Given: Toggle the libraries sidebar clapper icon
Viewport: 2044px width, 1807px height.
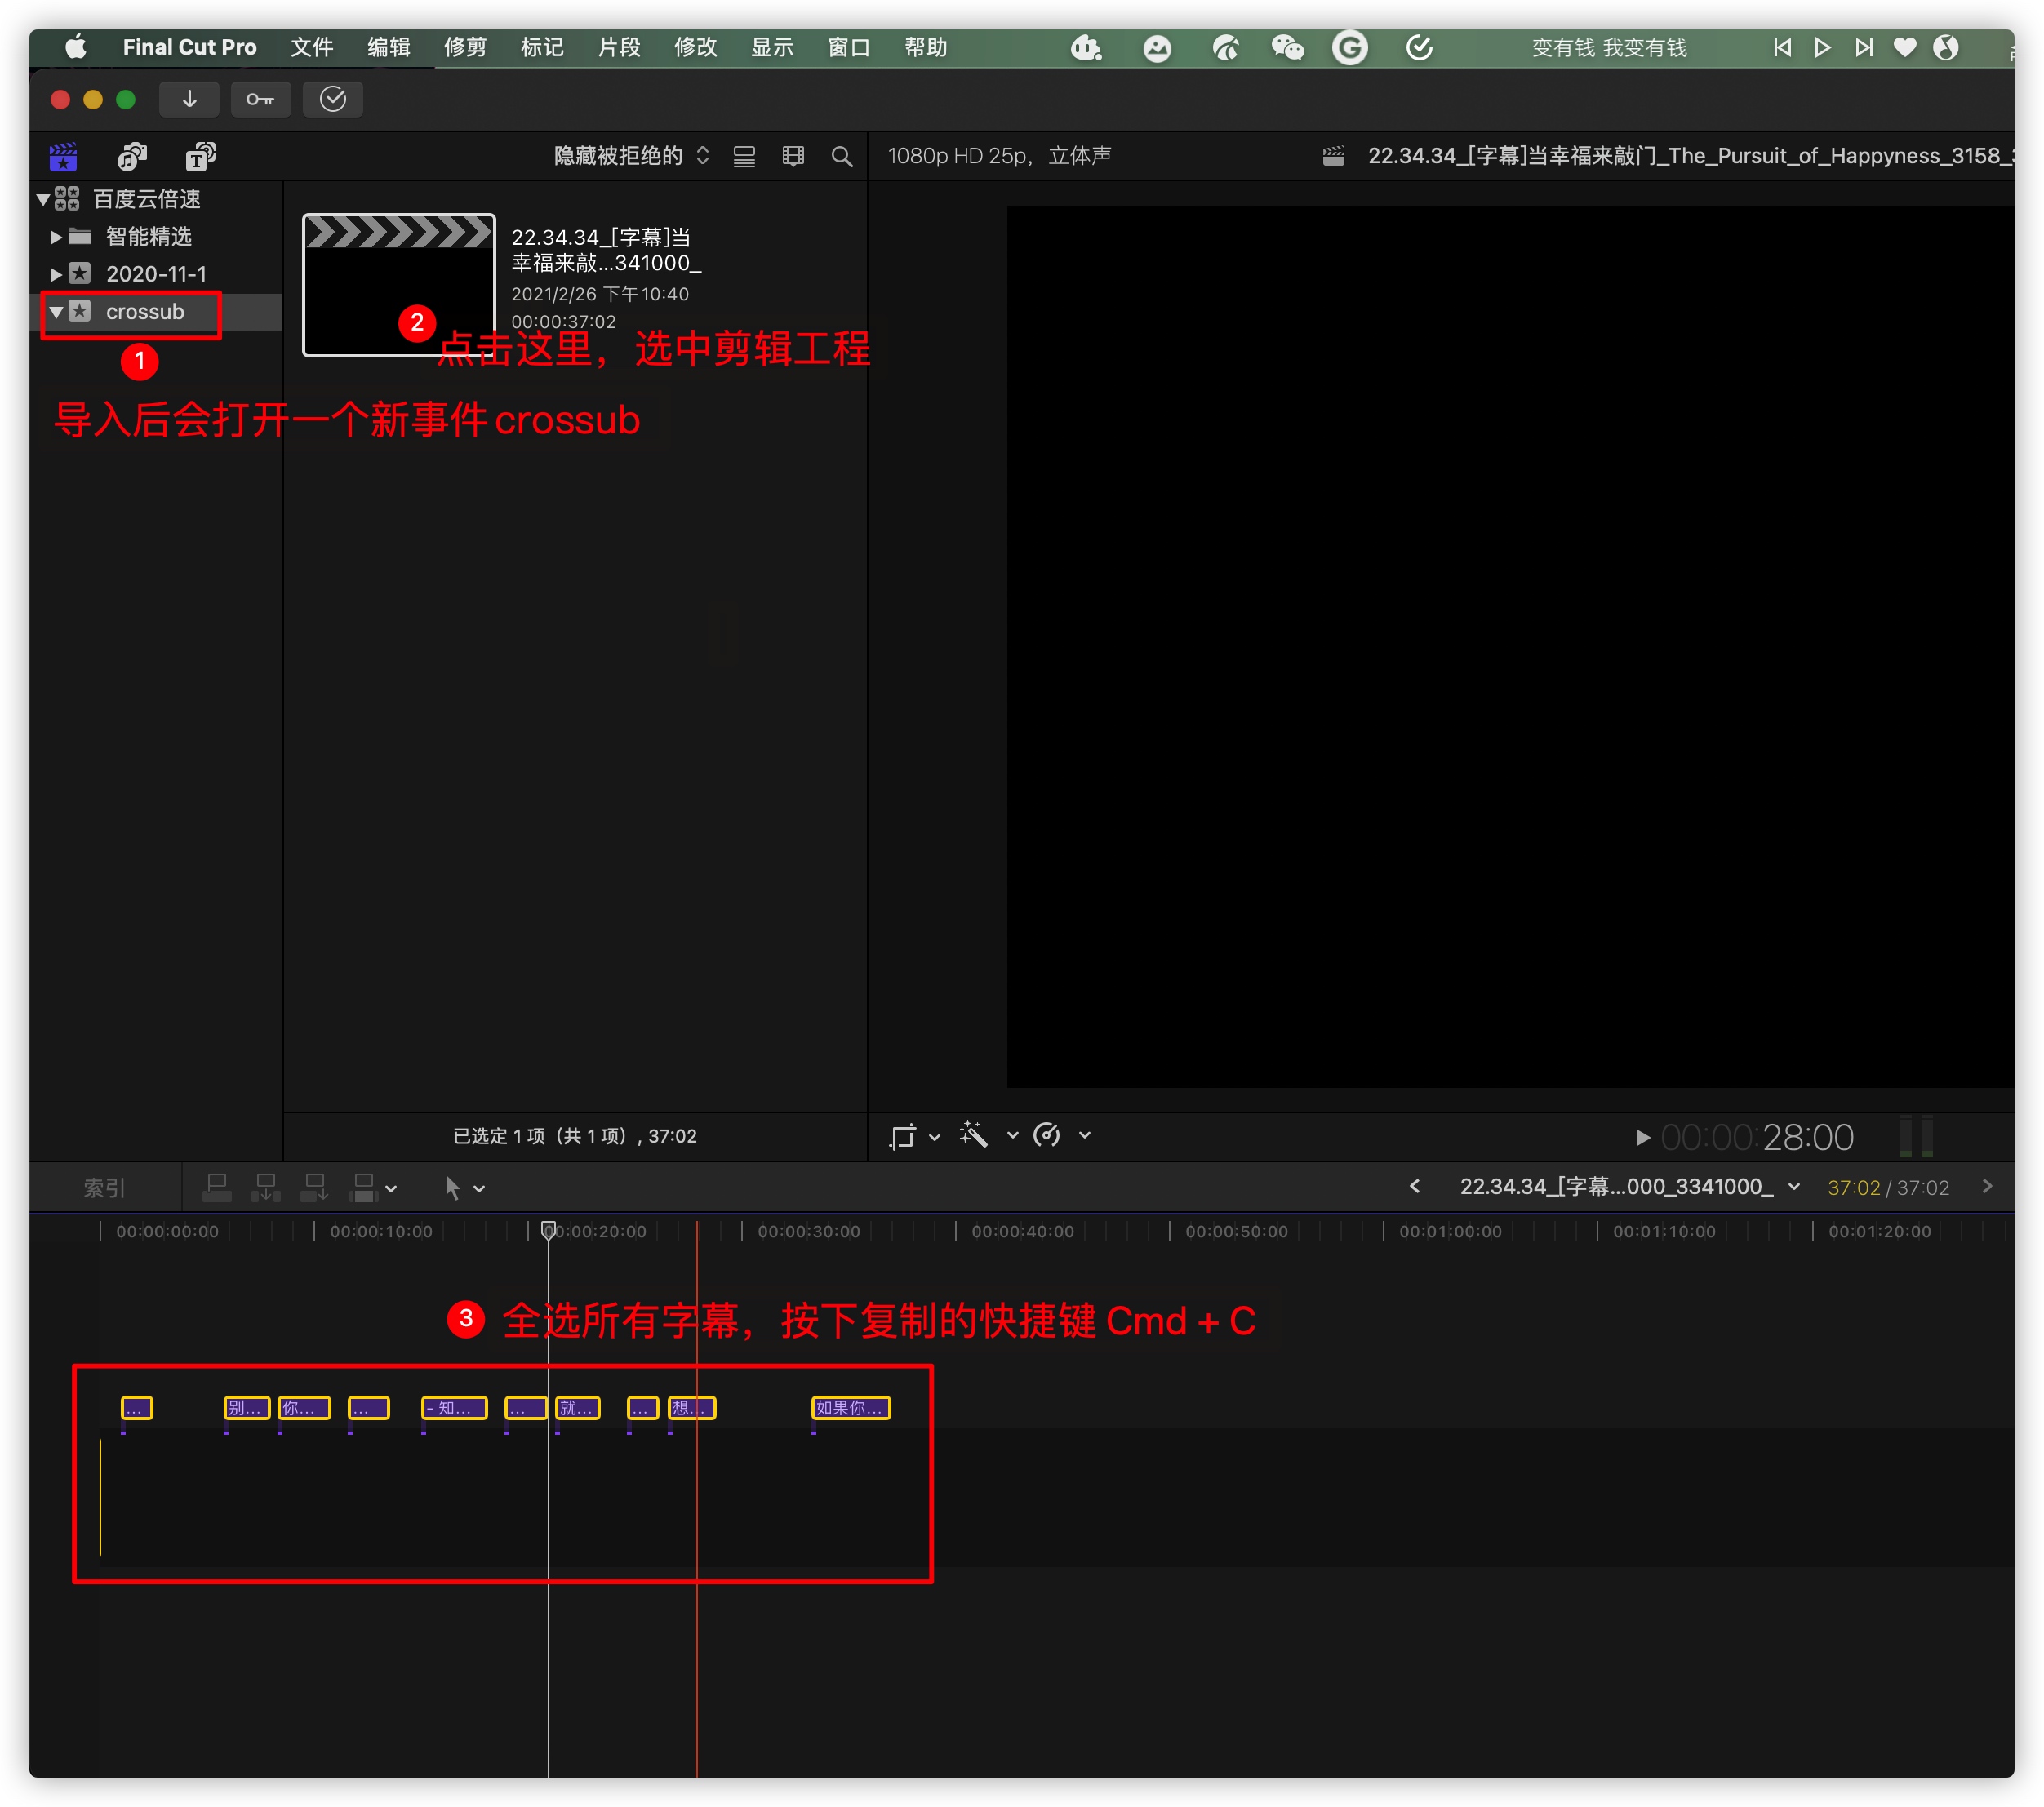Looking at the screenshot, I should (63, 156).
